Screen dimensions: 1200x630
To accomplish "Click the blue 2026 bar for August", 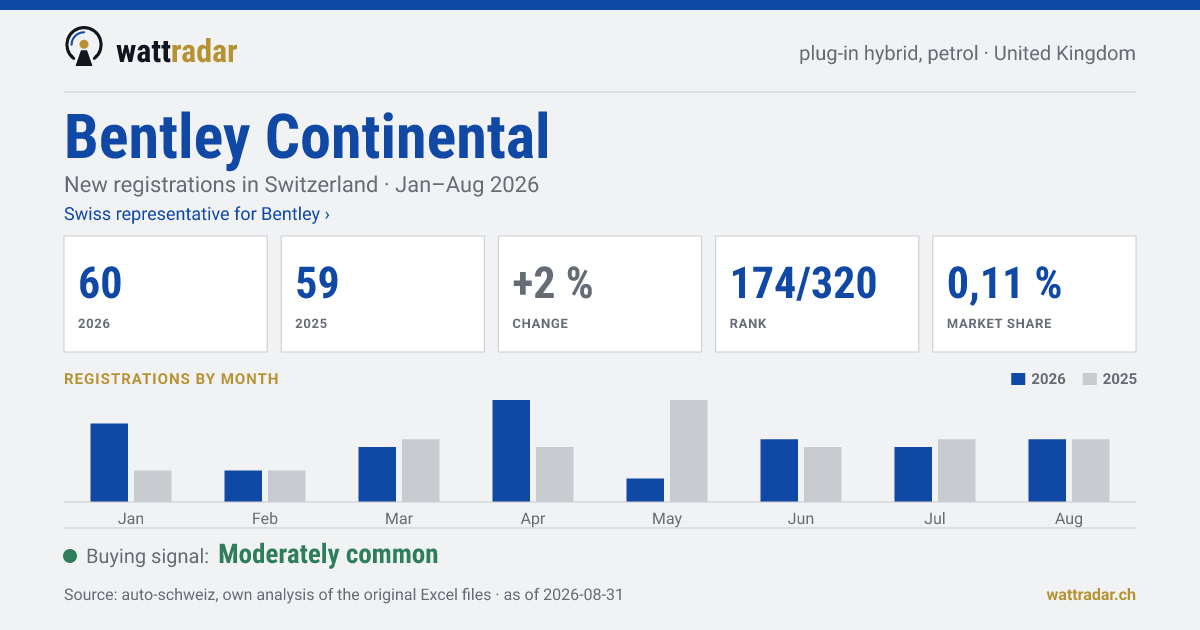I will click(x=1047, y=471).
